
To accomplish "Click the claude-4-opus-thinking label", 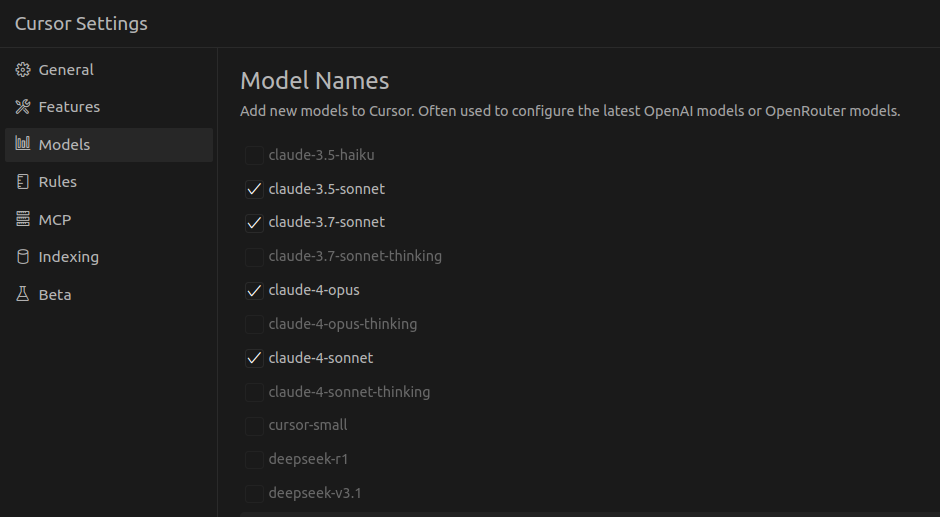I will [x=343, y=324].
